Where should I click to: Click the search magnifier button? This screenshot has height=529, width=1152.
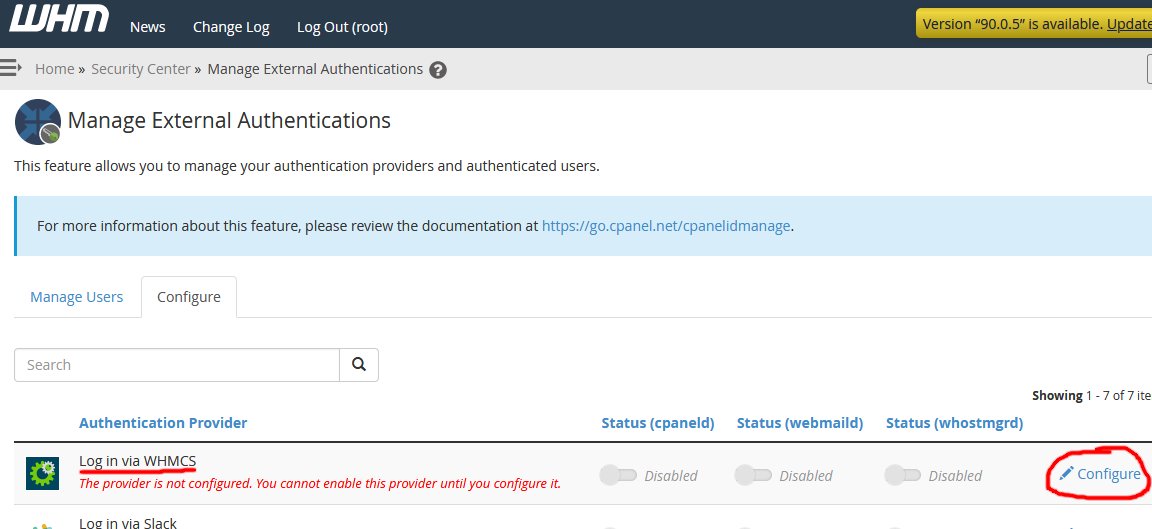point(359,364)
